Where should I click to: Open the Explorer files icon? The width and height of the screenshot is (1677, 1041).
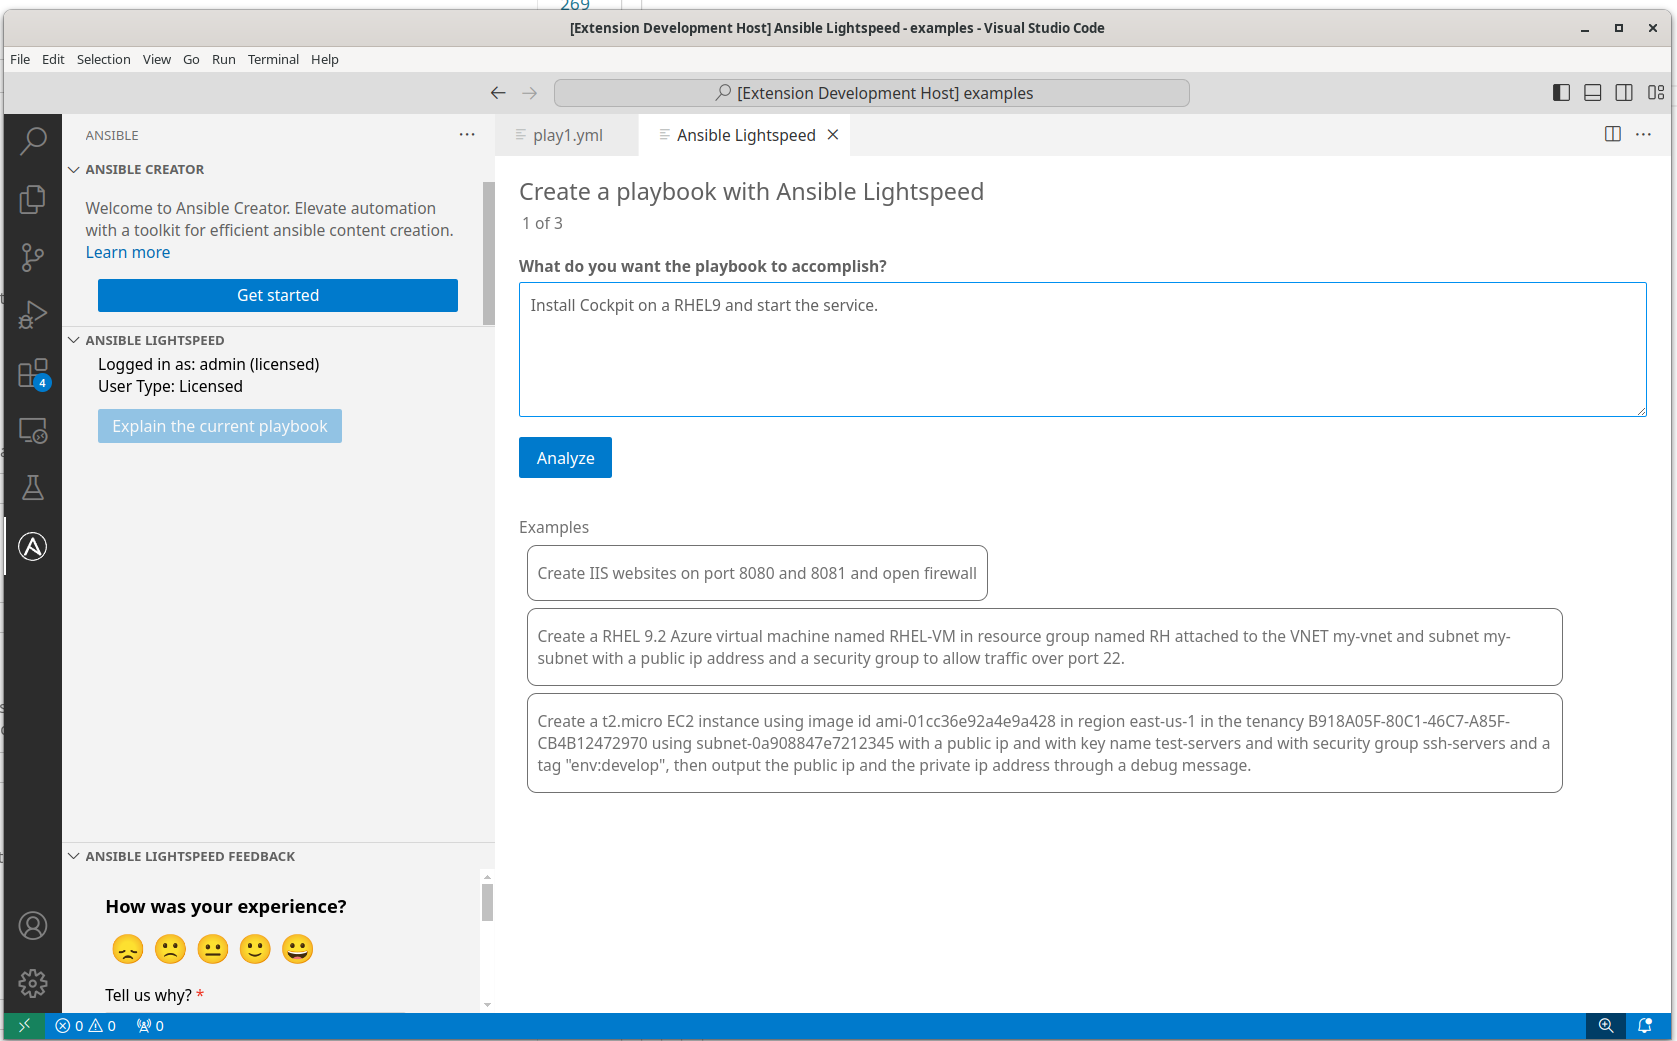[x=33, y=199]
